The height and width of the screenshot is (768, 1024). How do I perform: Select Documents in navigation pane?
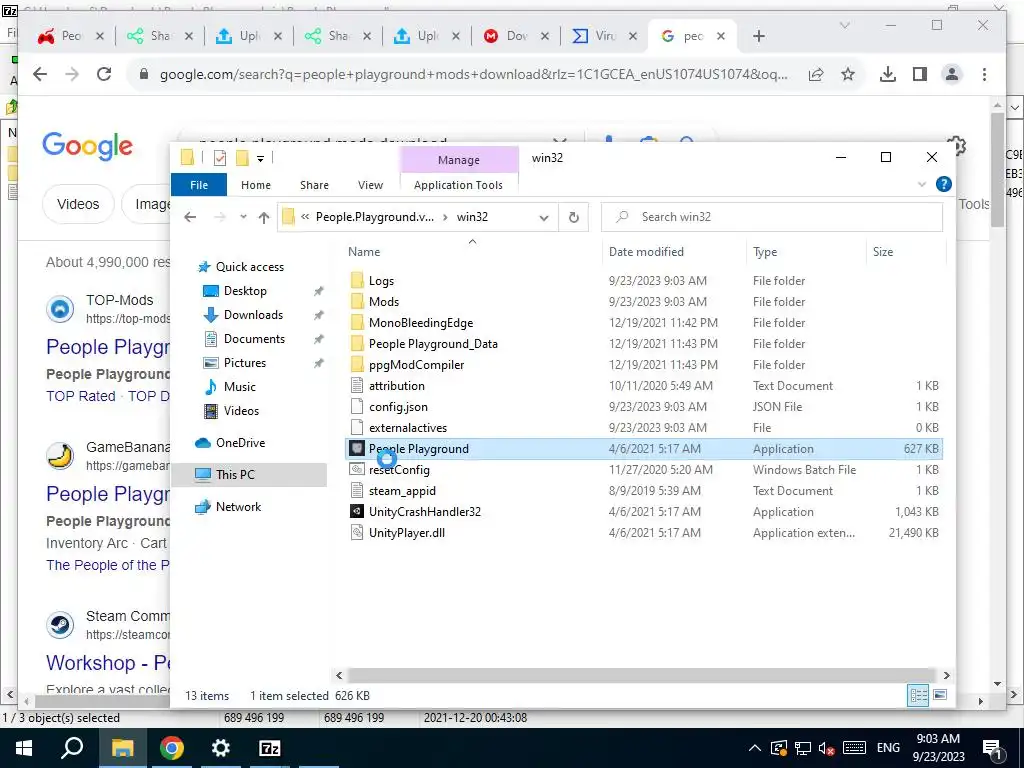[x=254, y=339]
